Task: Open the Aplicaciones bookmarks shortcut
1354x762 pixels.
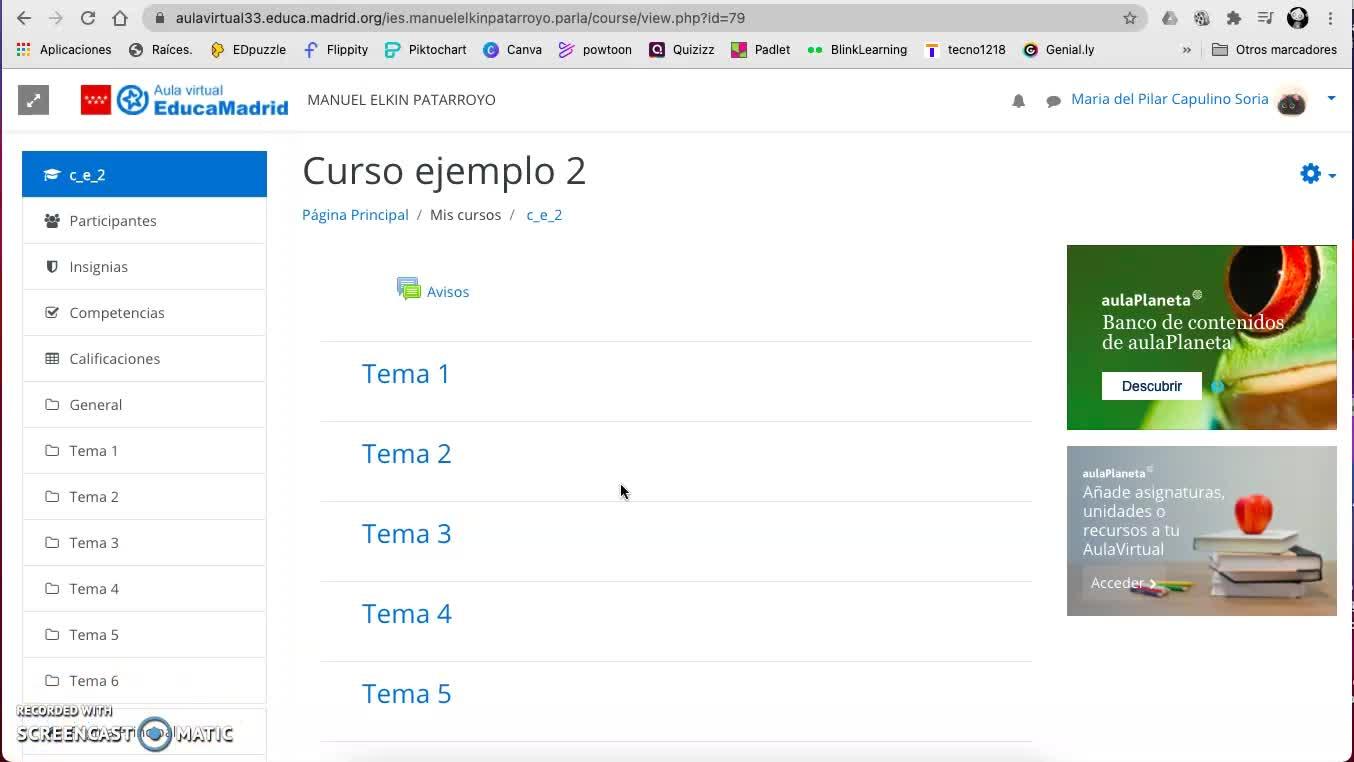Action: 64,50
